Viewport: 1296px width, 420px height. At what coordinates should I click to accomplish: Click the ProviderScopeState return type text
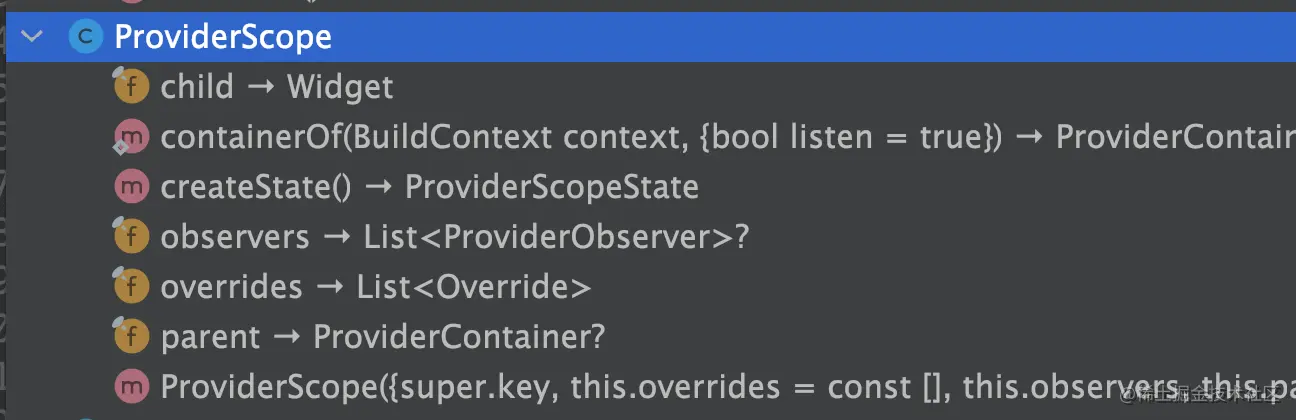(551, 187)
